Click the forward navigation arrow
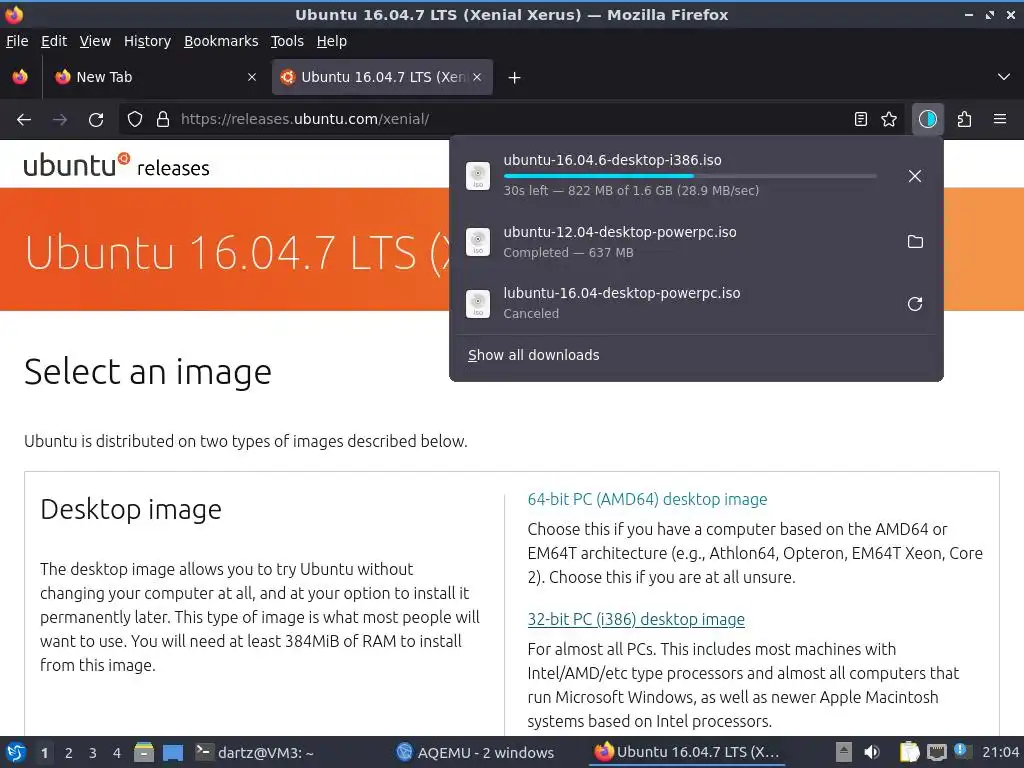Screen dimensions: 1024x768 pos(60,120)
